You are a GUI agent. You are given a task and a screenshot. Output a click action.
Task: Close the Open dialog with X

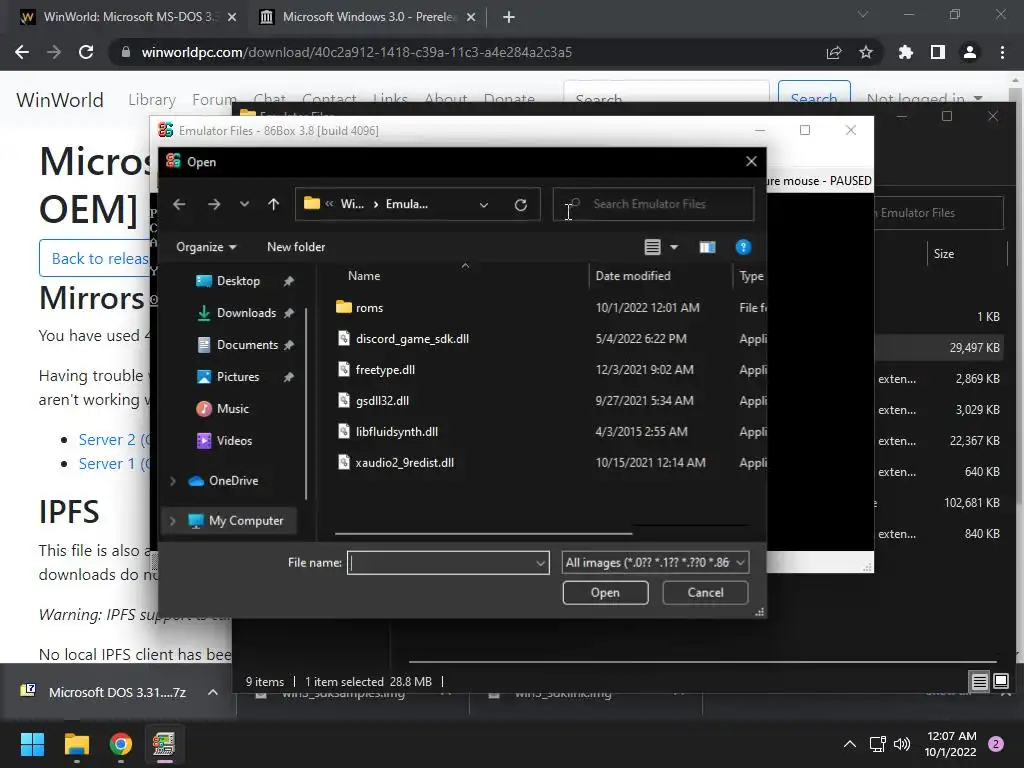(752, 161)
